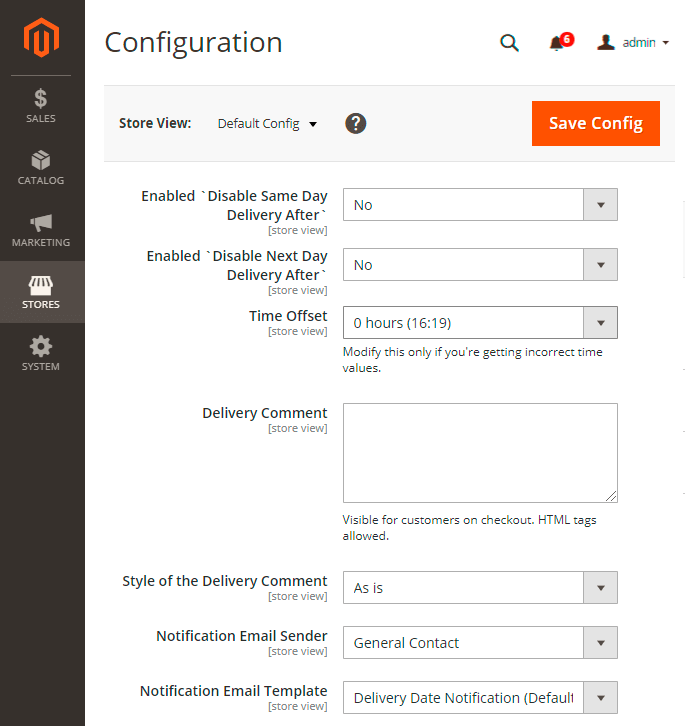The image size is (685, 726).
Task: Open notifications bell with 6 alerts
Action: pyautogui.click(x=558, y=43)
